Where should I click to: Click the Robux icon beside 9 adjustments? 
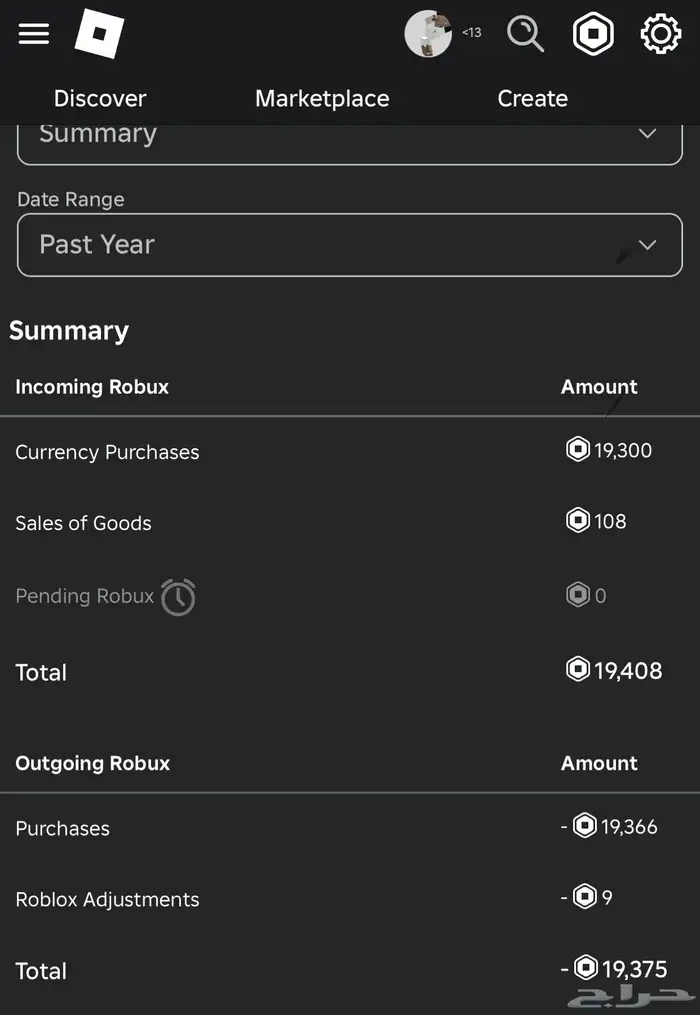(x=585, y=897)
